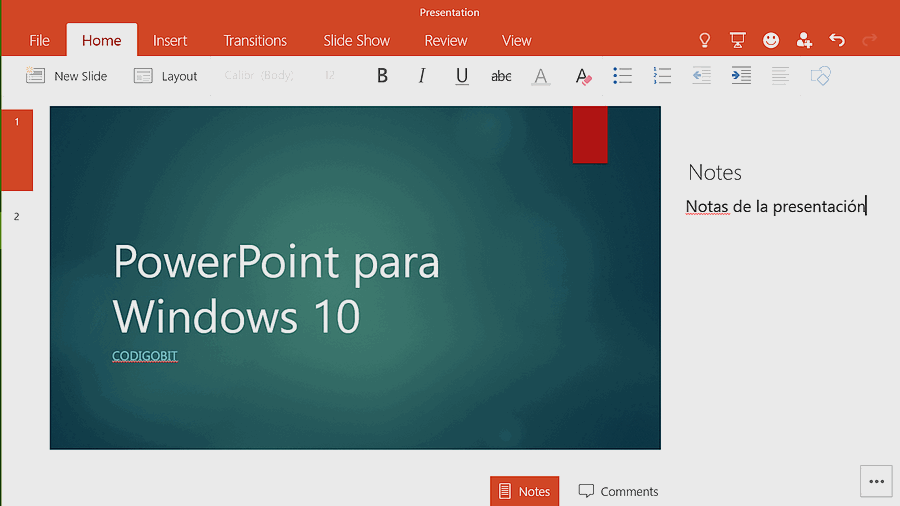The width and height of the screenshot is (900, 506).
Task: Open the View ribbon tab
Action: pos(517,41)
